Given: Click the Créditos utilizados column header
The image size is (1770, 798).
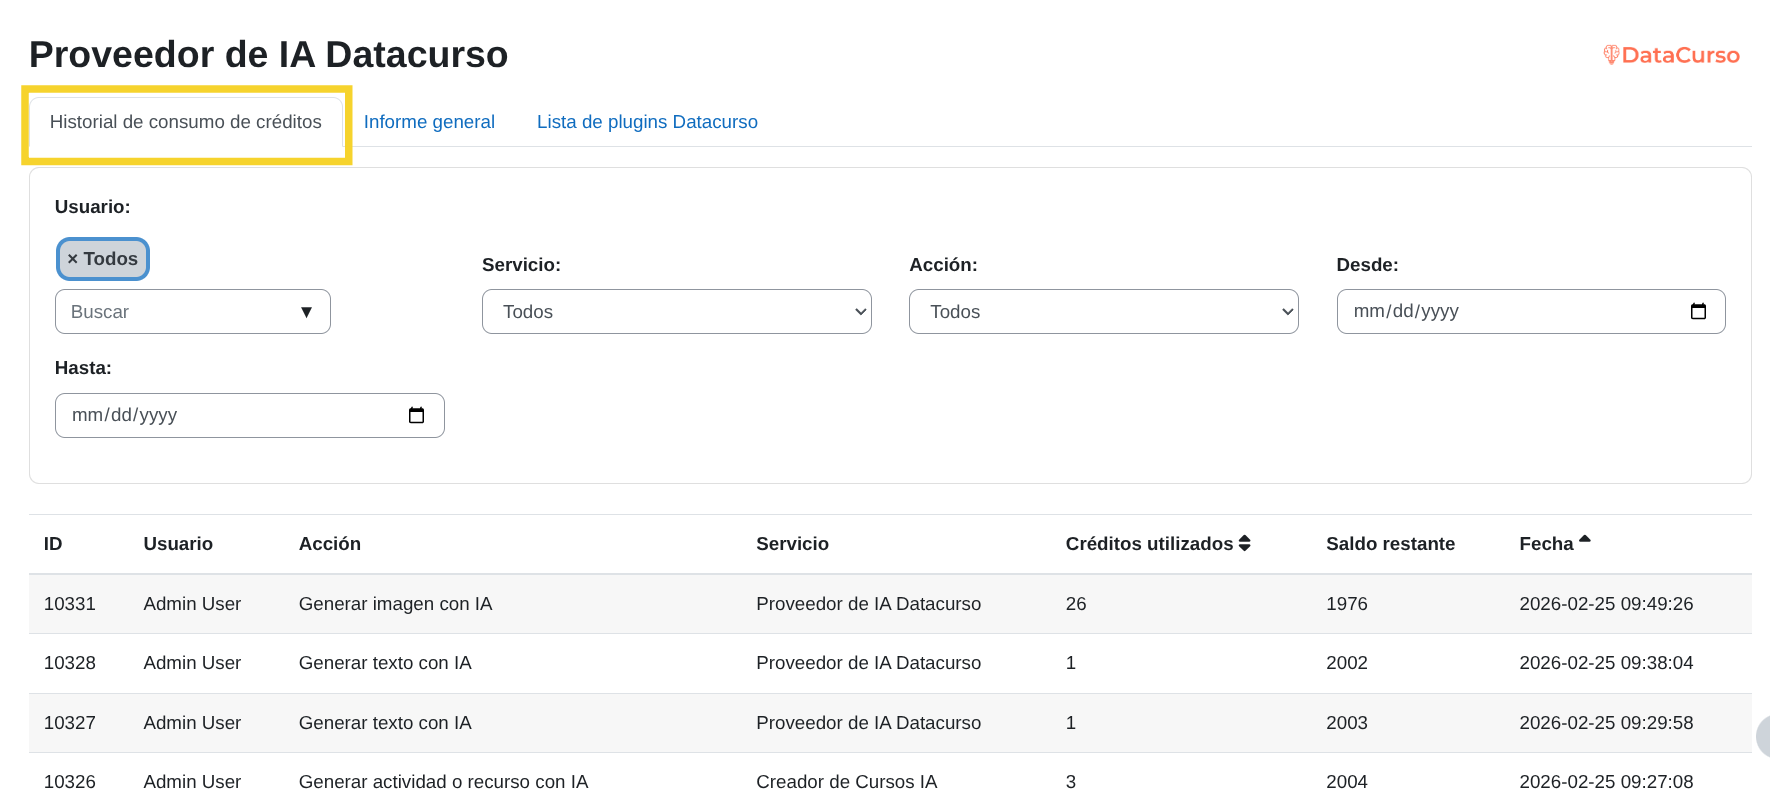Looking at the screenshot, I should (x=1148, y=544).
